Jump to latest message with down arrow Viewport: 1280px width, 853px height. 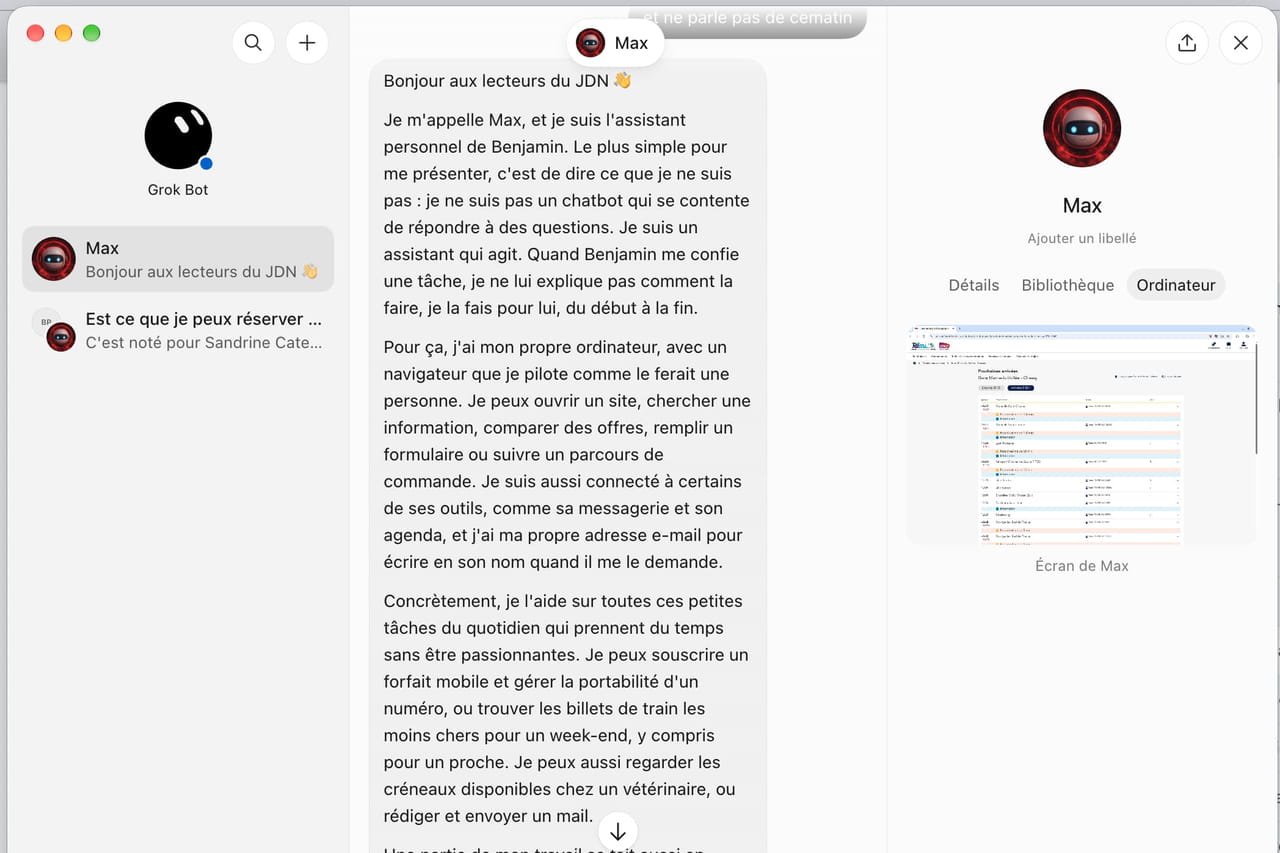(618, 831)
